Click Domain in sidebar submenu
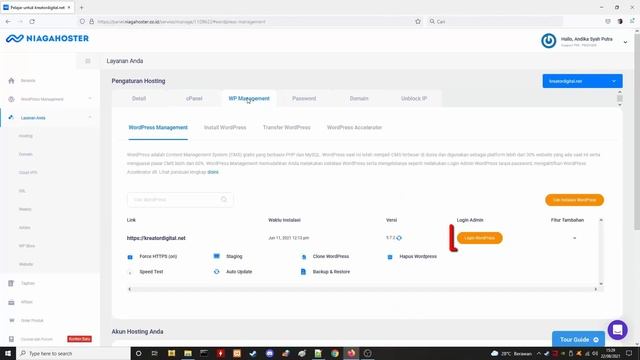Image resolution: width=640 pixels, height=360 pixels. click(x=26, y=154)
